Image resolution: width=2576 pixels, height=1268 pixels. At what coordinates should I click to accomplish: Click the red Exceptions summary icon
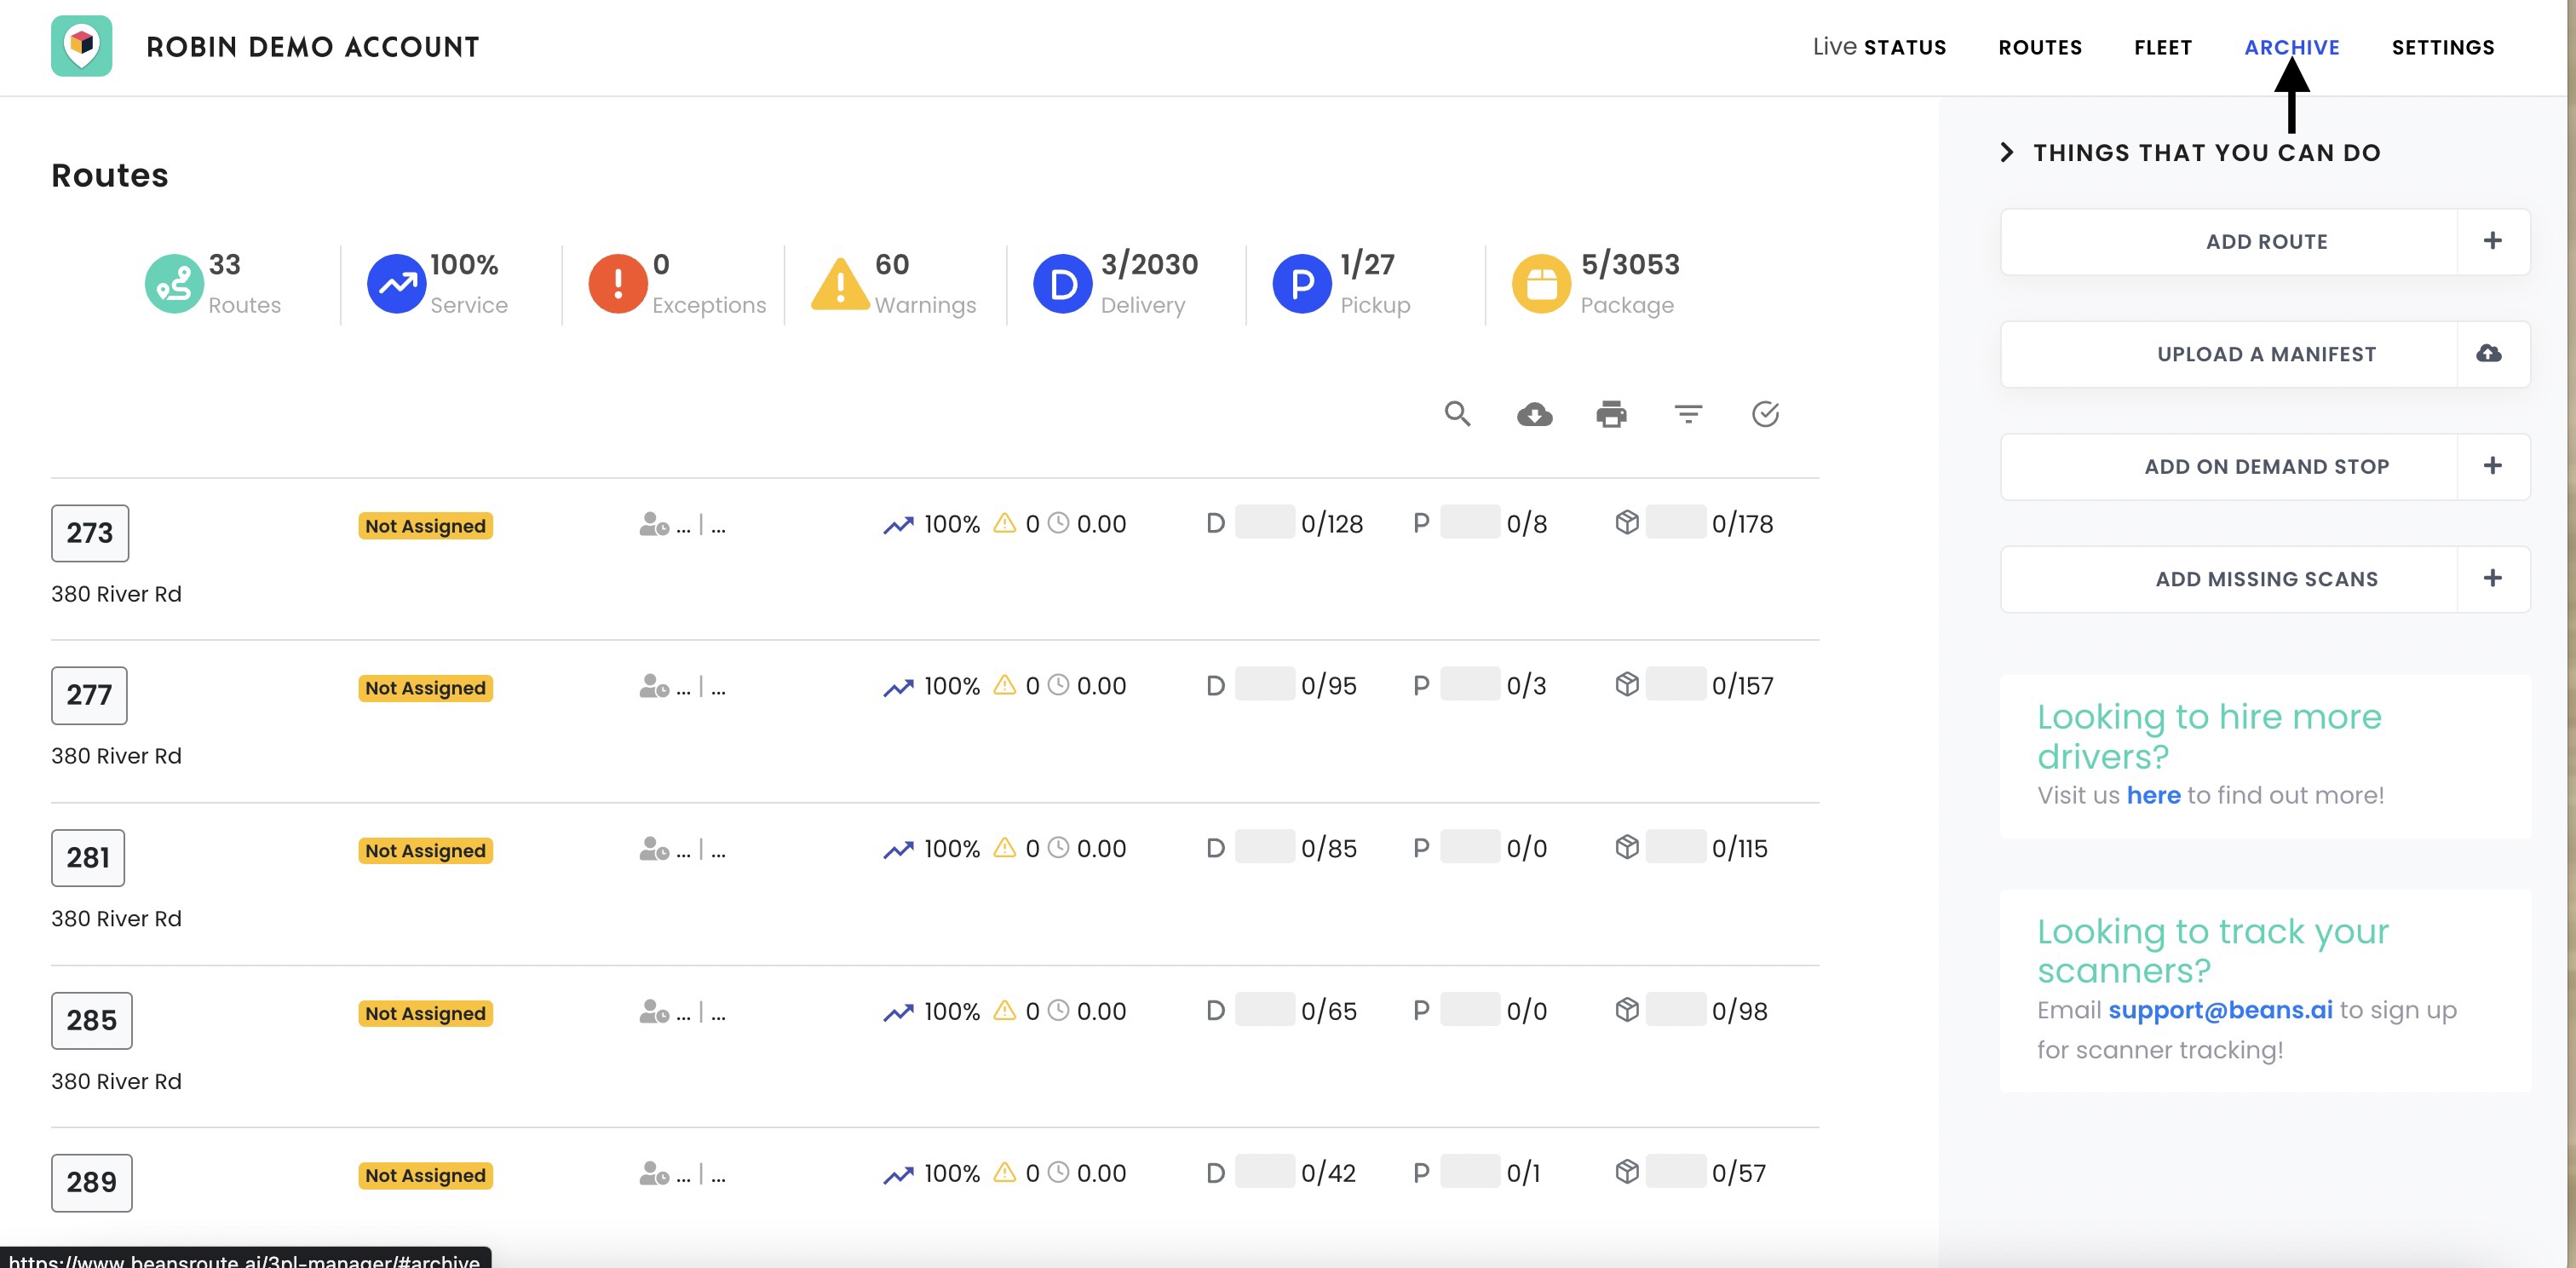617,284
